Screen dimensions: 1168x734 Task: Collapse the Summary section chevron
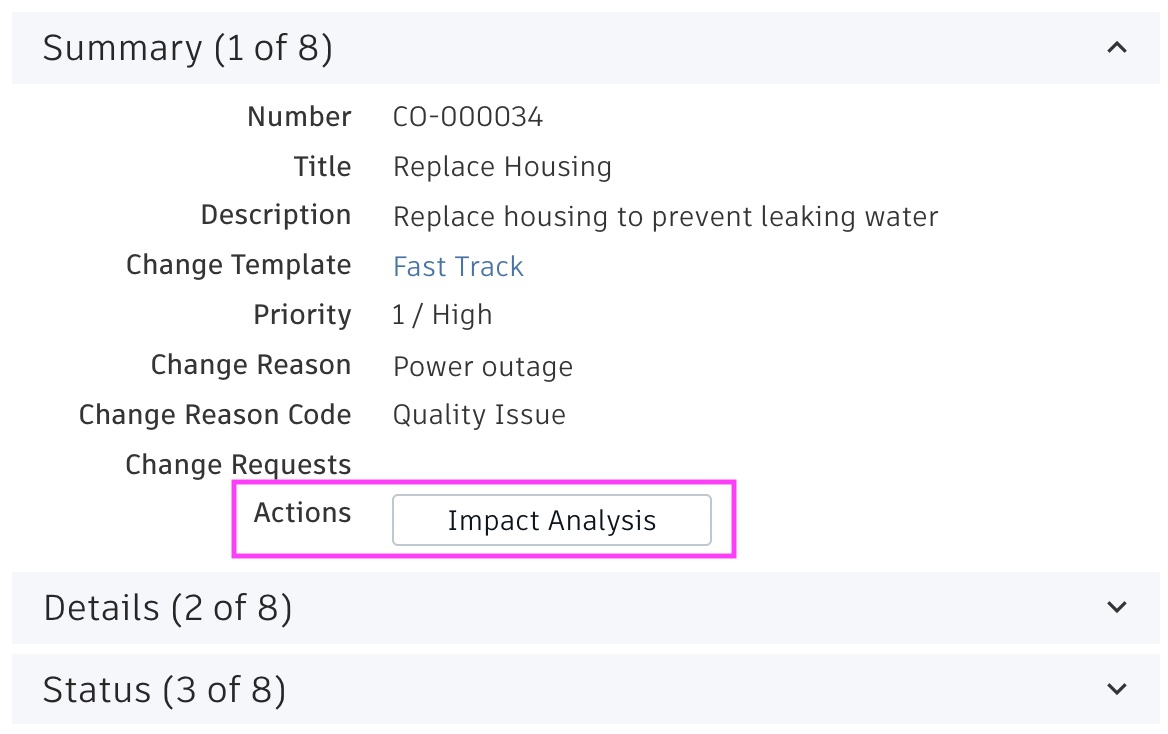point(1117,47)
